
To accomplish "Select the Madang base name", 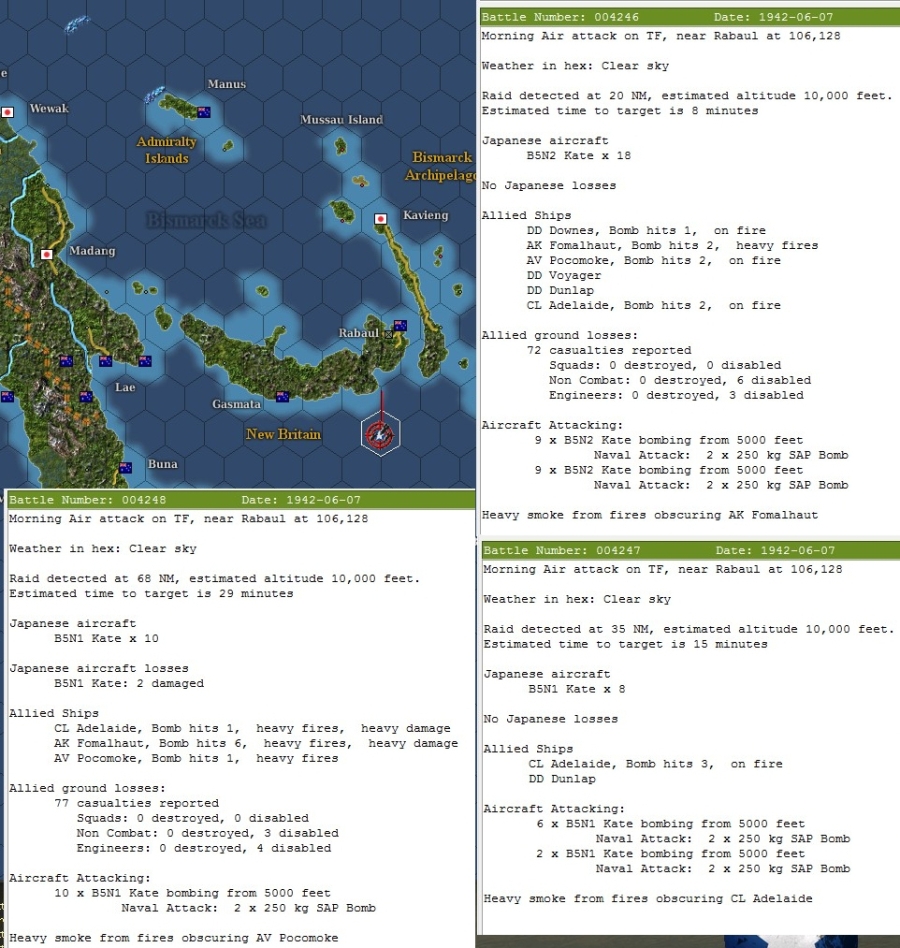I will pos(92,251).
